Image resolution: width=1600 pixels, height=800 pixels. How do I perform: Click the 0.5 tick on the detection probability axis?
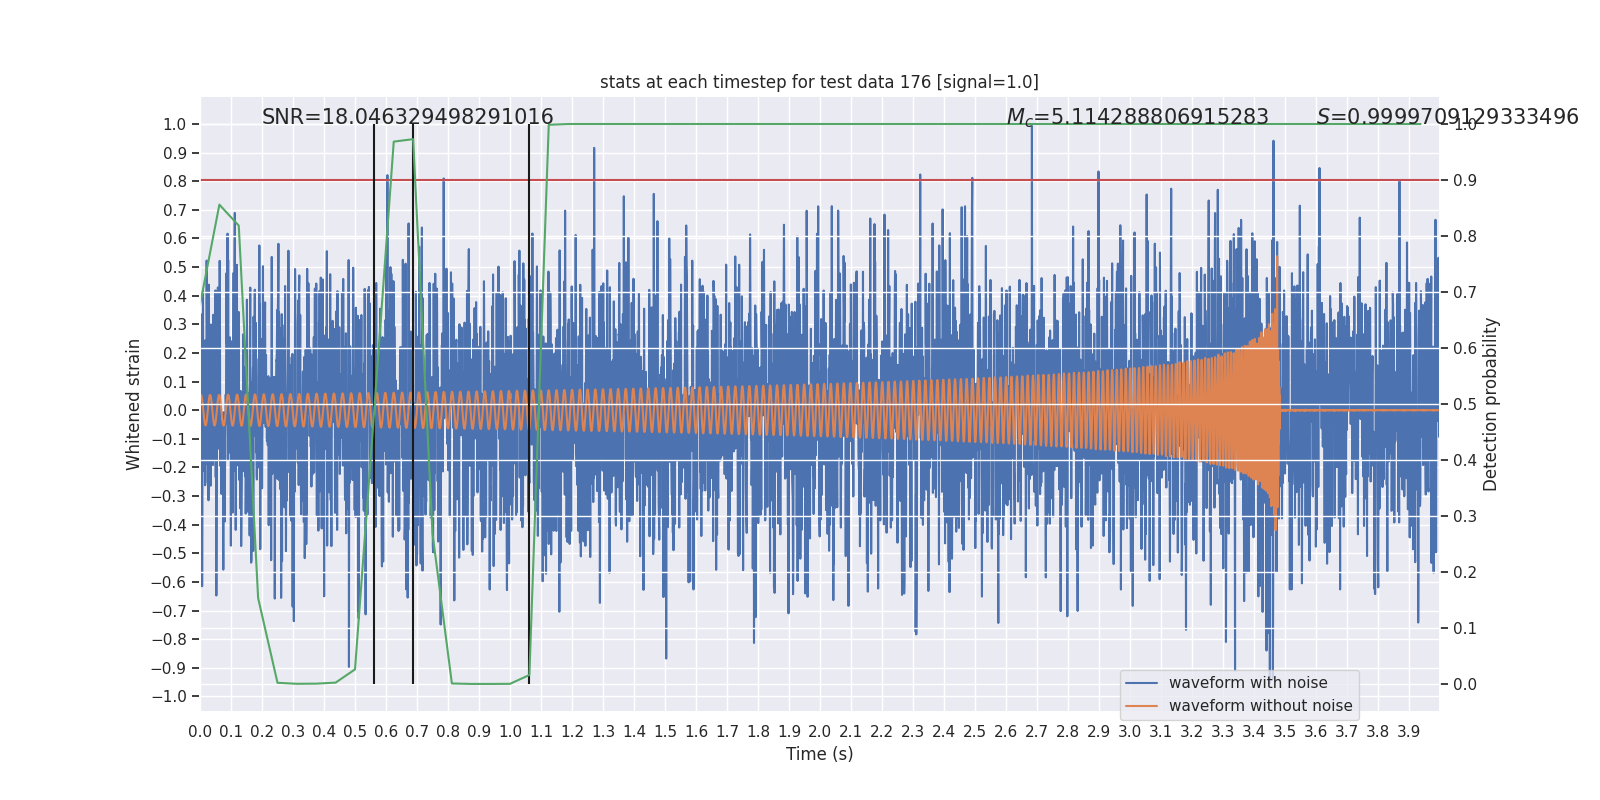tap(1465, 405)
